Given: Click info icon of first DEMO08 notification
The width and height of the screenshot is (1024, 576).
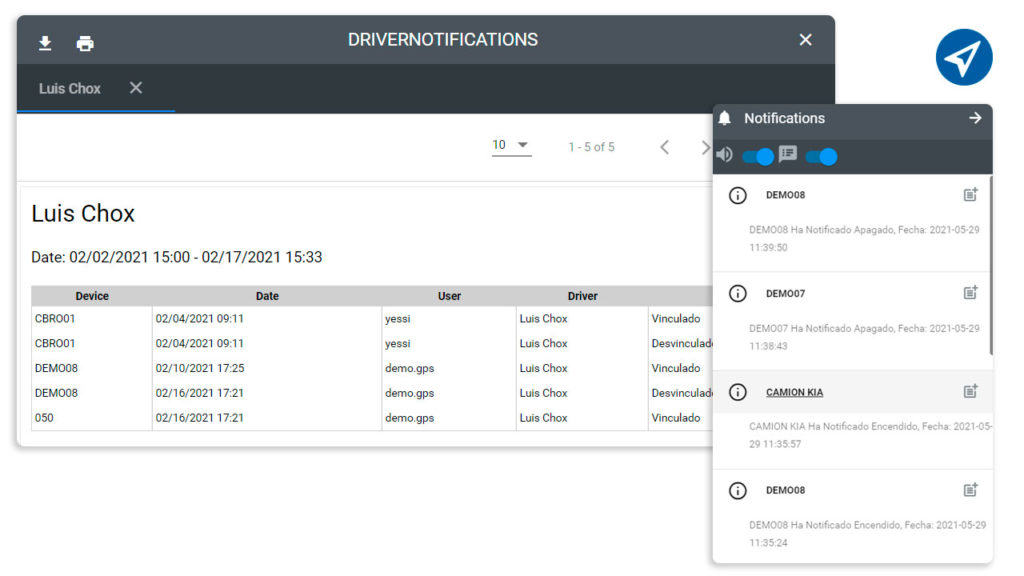Looking at the screenshot, I should pyautogui.click(x=737, y=195).
